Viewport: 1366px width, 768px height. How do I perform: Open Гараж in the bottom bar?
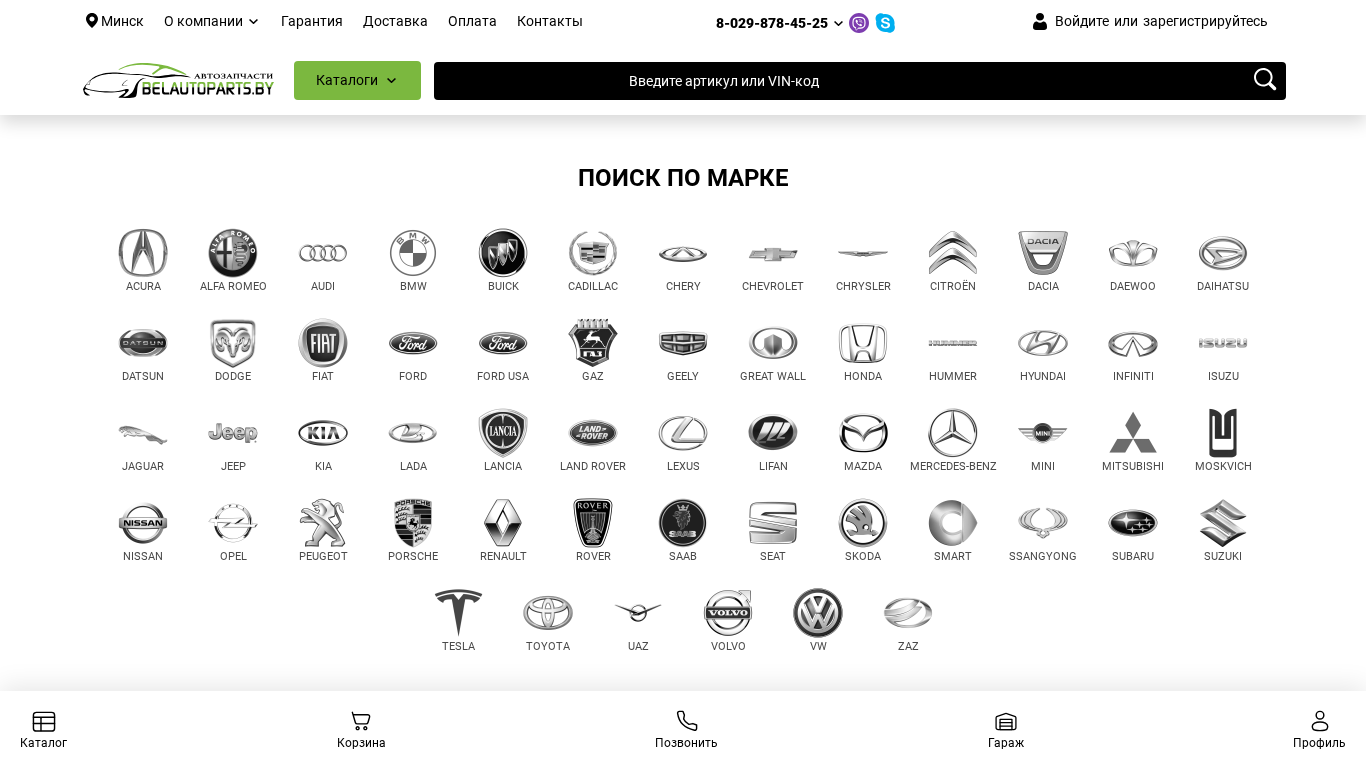click(x=1006, y=730)
